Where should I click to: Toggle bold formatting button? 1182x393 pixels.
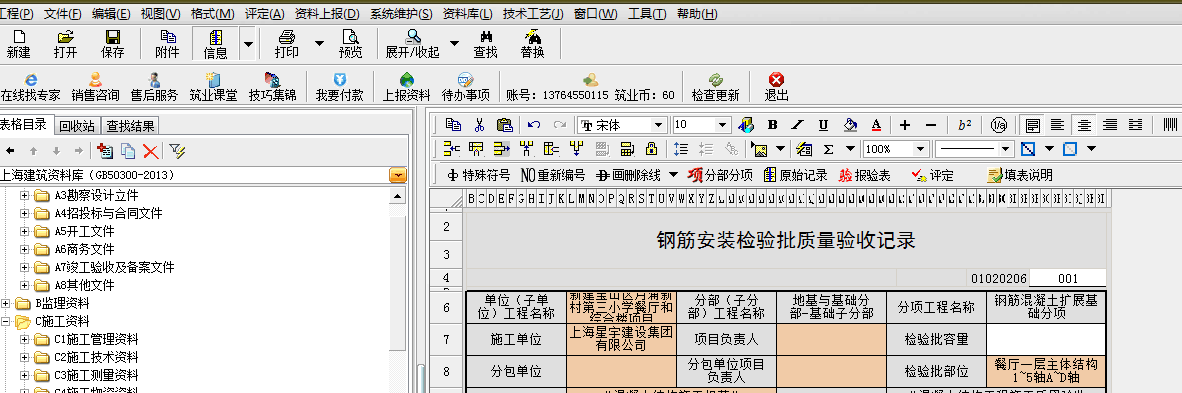[x=772, y=125]
